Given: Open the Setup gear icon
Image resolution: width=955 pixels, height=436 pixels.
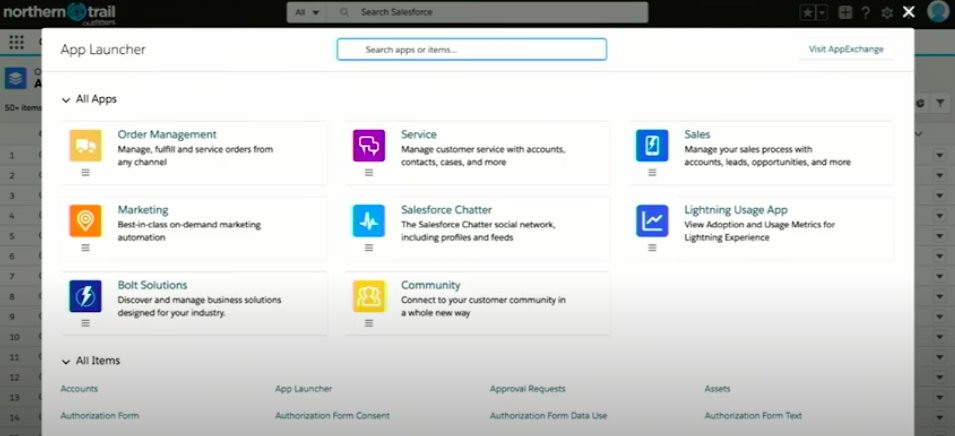Looking at the screenshot, I should click(887, 13).
